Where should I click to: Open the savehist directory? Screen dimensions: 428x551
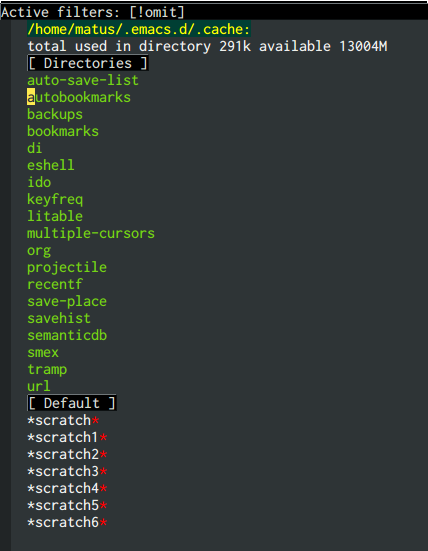59,318
